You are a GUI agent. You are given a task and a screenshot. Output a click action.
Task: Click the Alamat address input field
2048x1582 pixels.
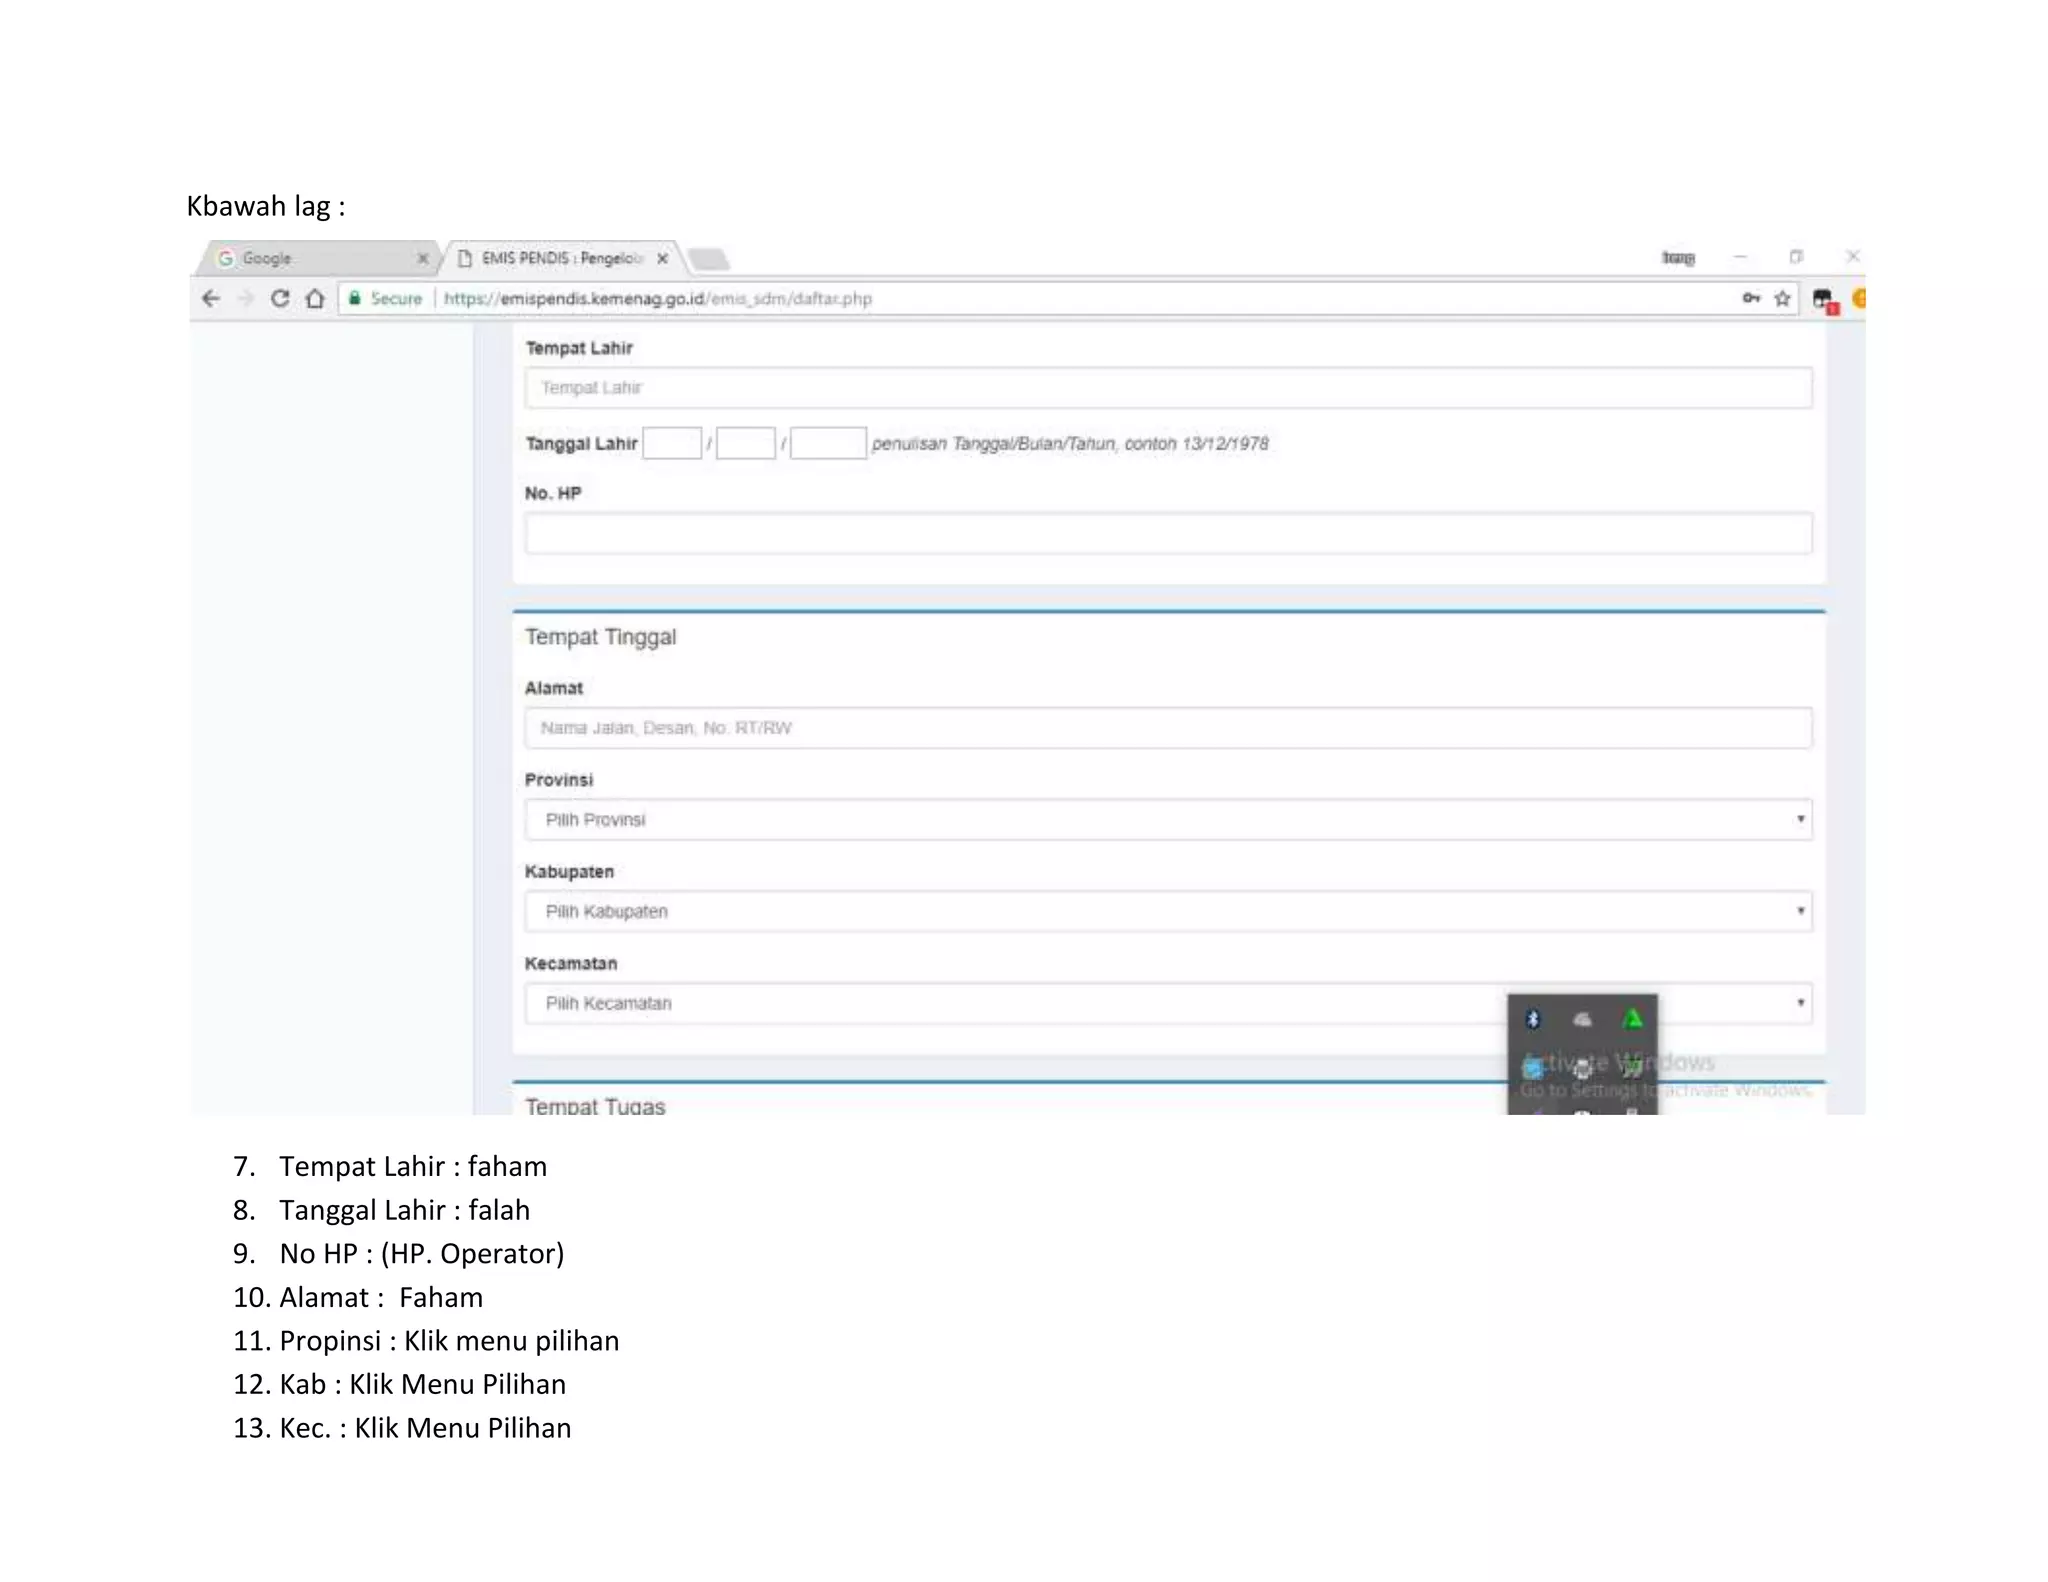1167,728
